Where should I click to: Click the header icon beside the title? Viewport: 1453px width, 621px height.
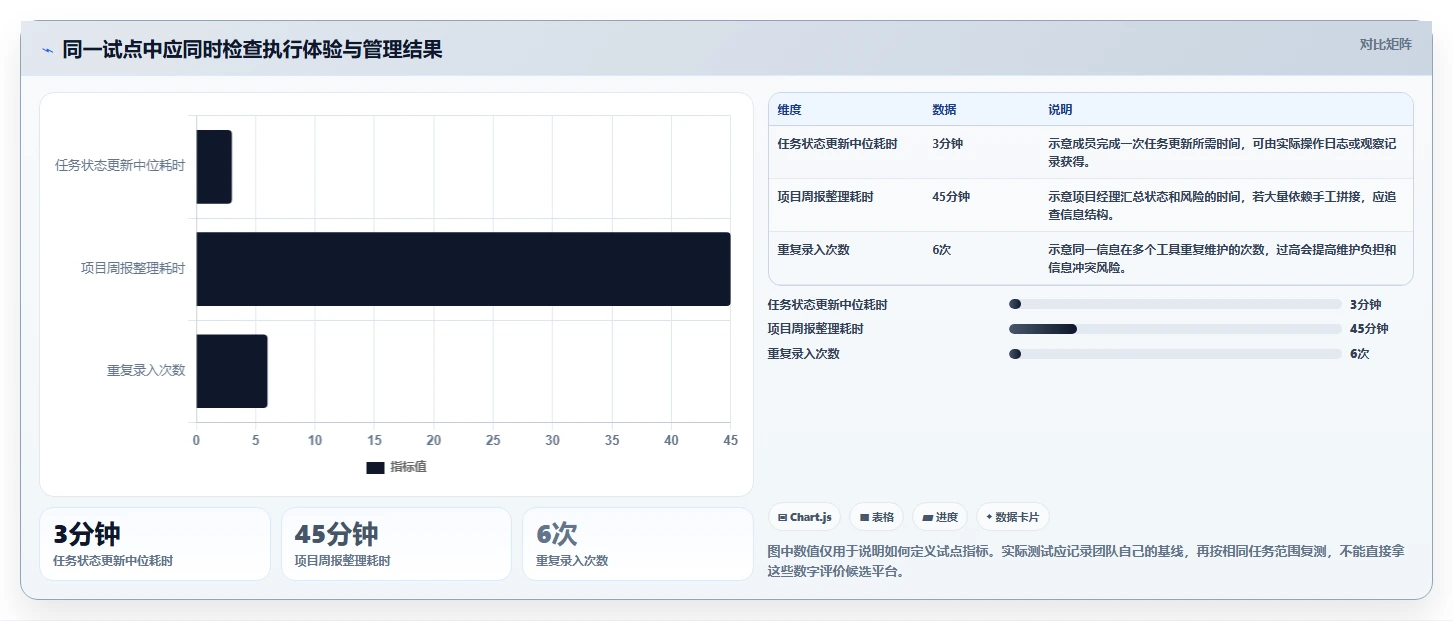click(47, 50)
